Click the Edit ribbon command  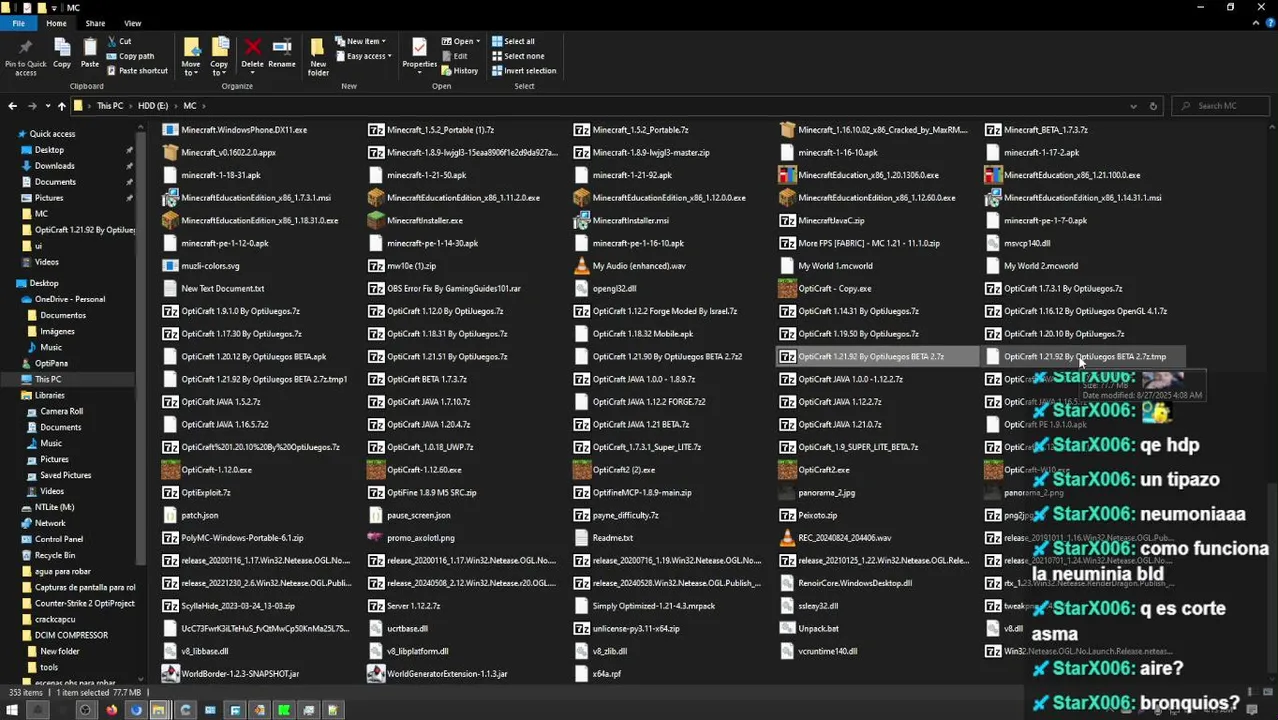(x=455, y=56)
